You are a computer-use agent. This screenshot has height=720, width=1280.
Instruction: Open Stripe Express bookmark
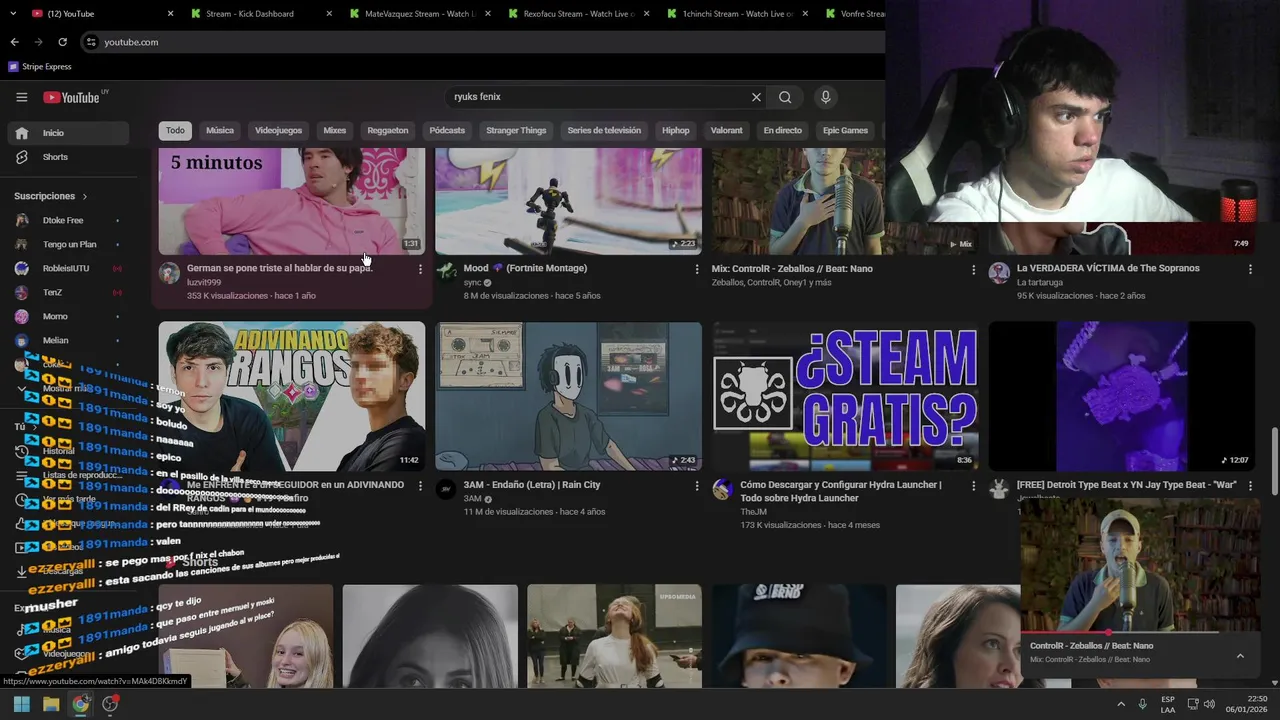[x=40, y=67]
